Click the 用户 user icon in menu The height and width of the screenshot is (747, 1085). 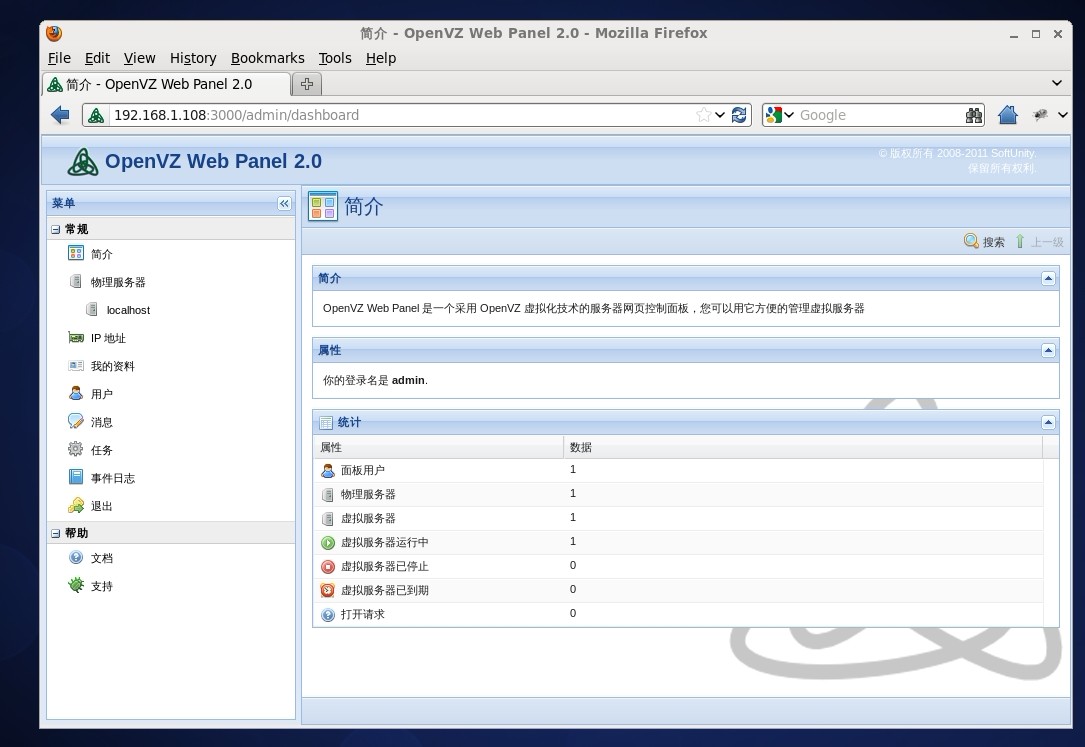tap(76, 393)
